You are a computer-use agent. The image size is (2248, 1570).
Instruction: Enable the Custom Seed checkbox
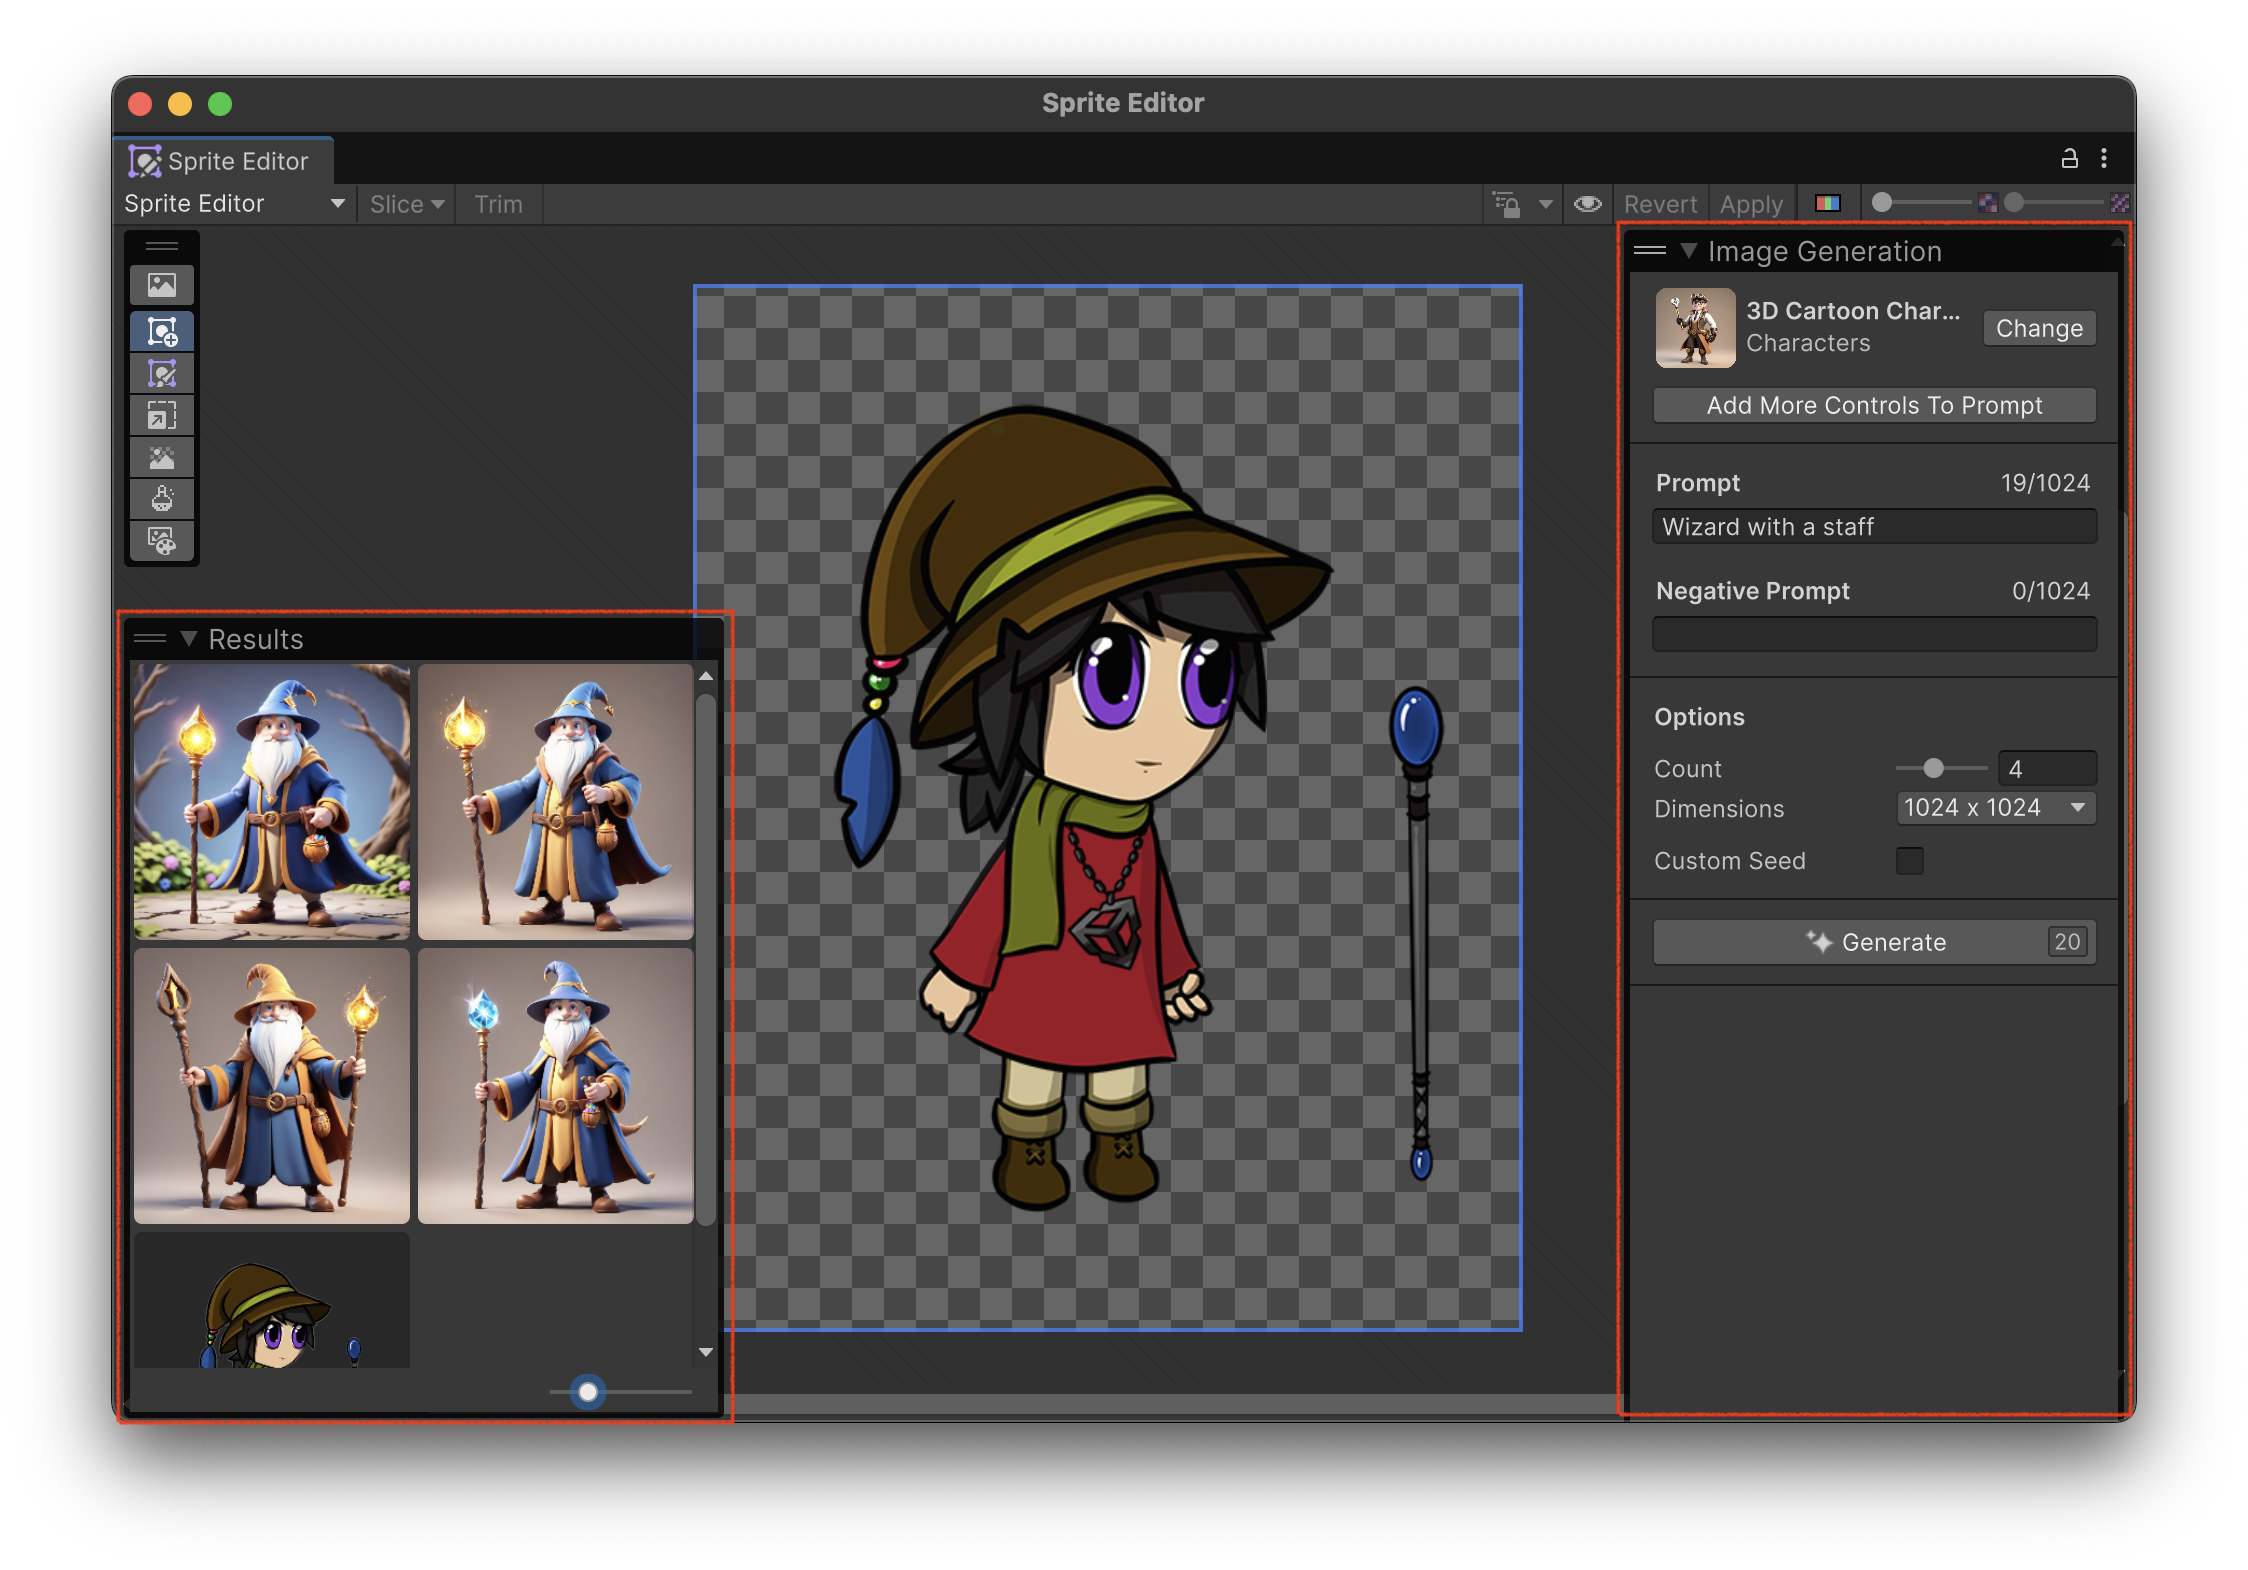pos(1910,861)
